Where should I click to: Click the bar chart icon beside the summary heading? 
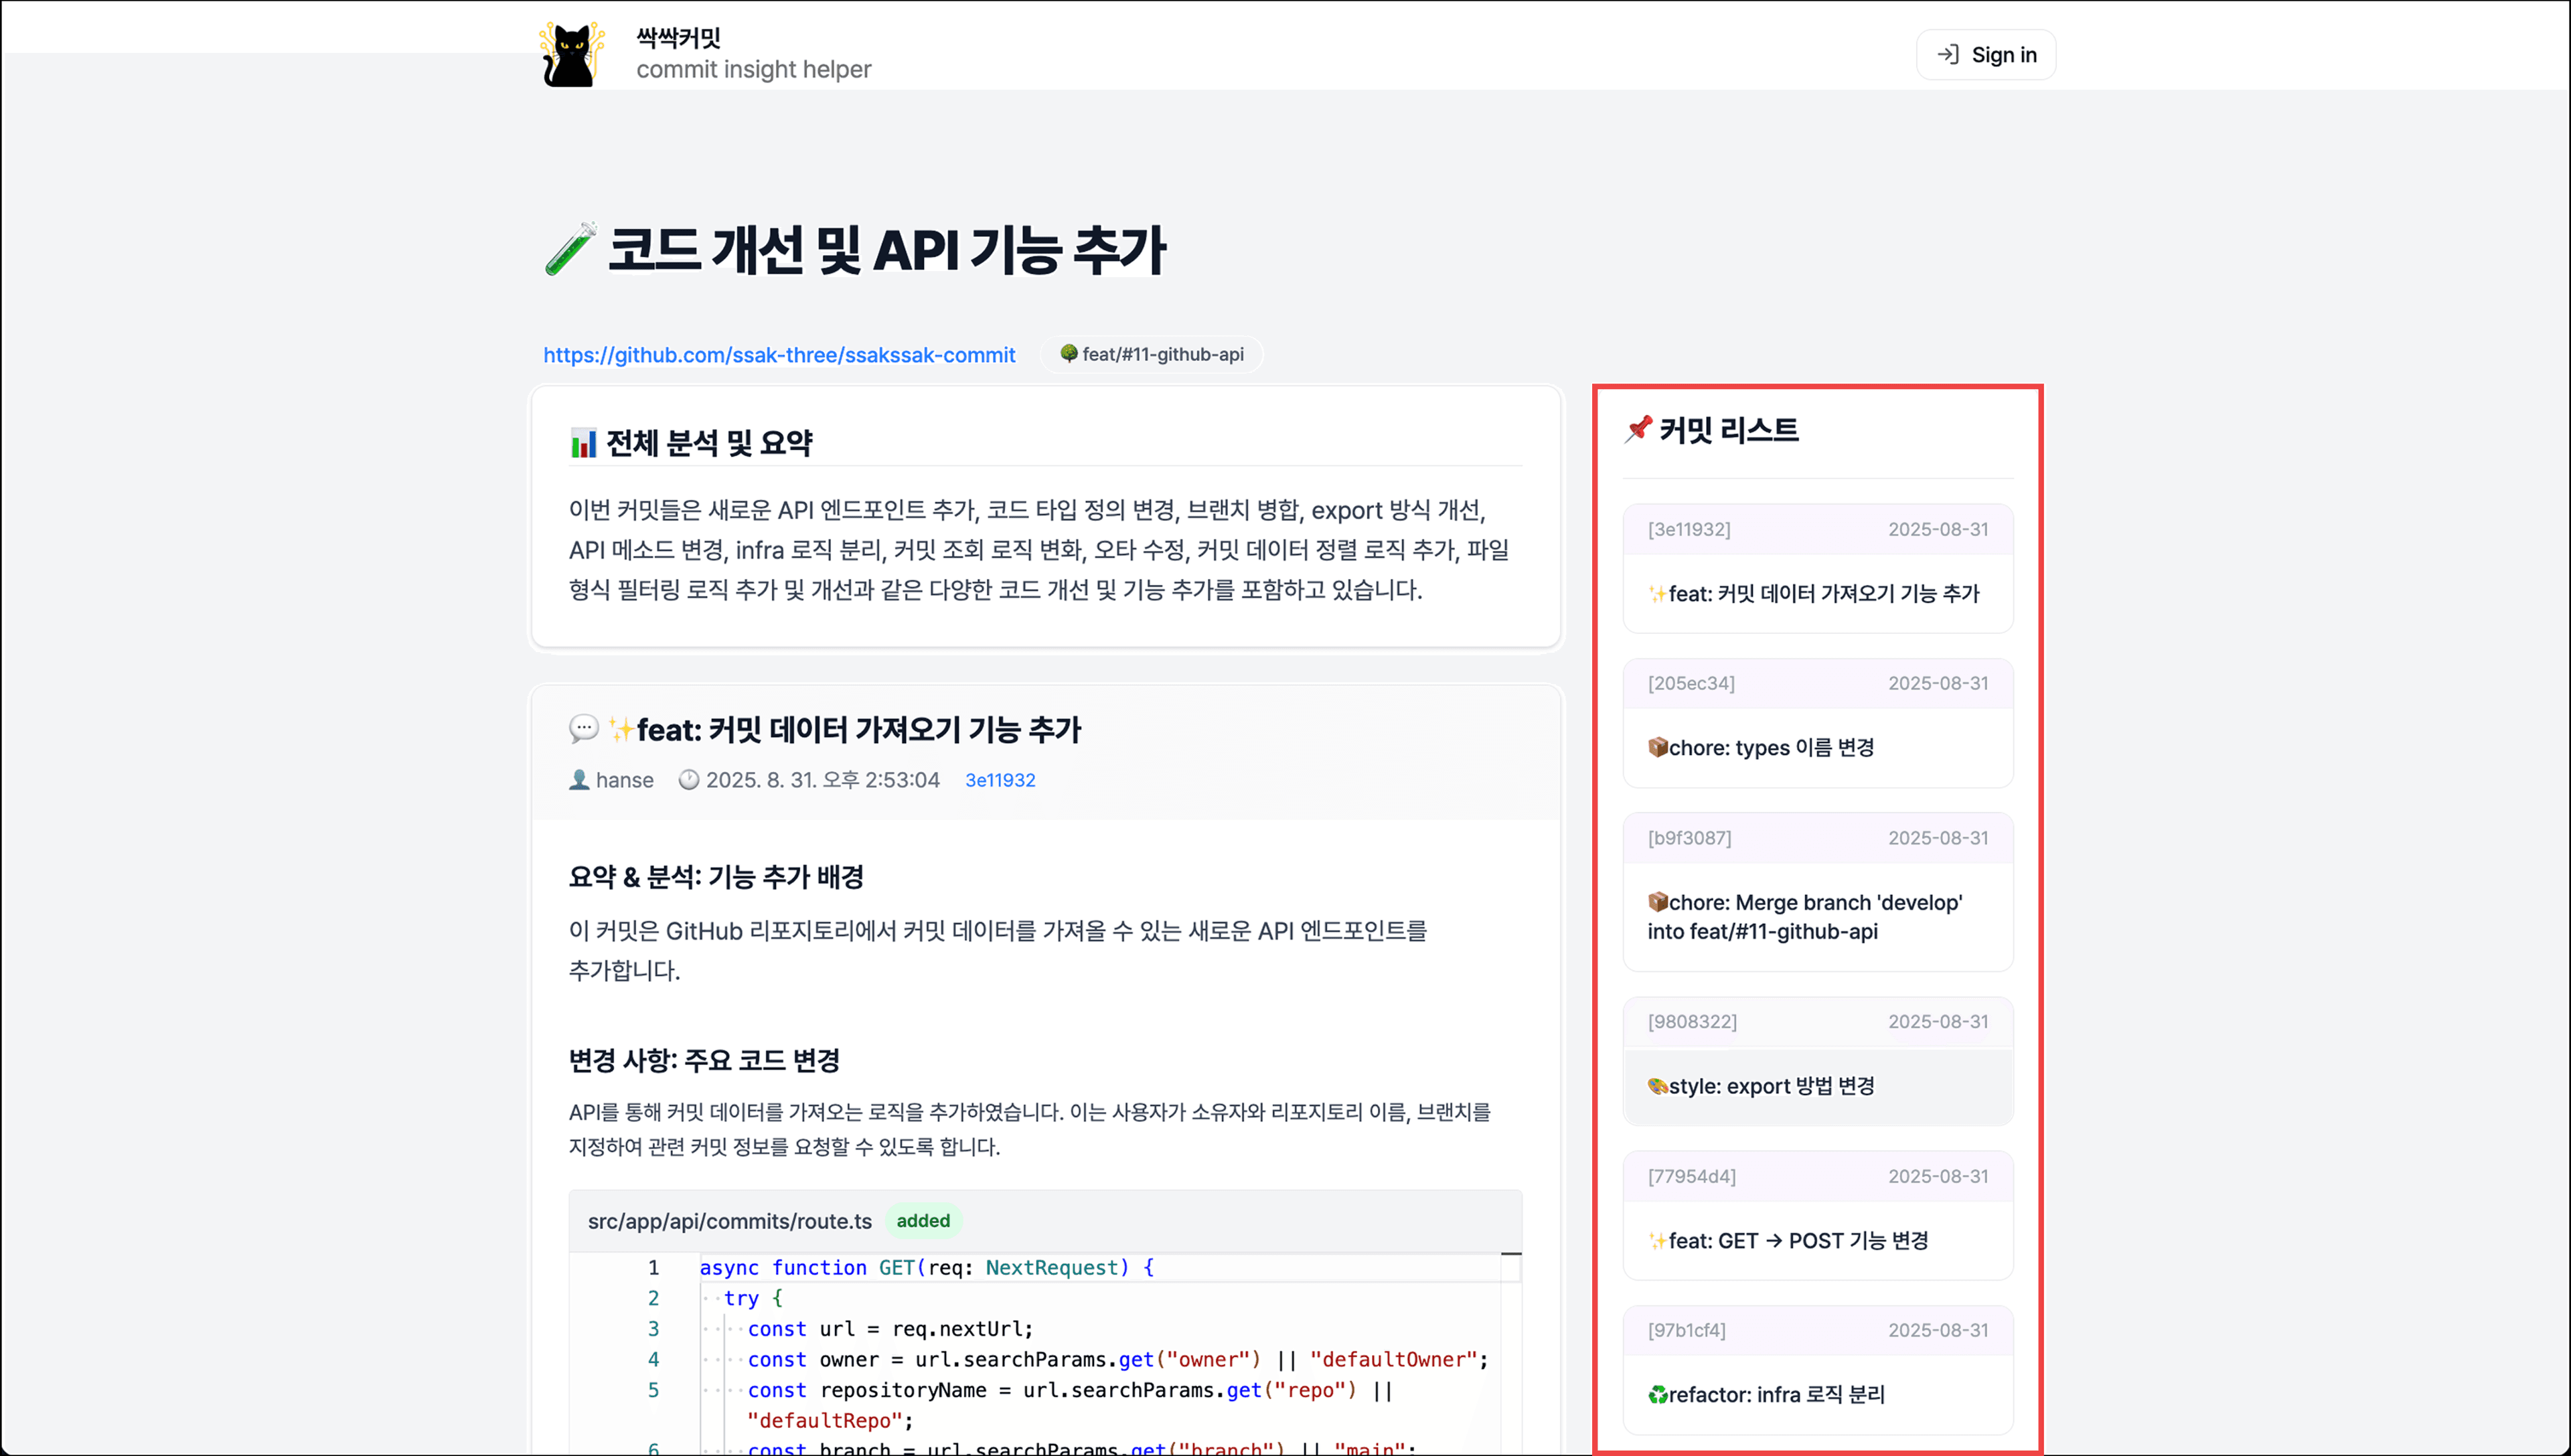point(583,443)
